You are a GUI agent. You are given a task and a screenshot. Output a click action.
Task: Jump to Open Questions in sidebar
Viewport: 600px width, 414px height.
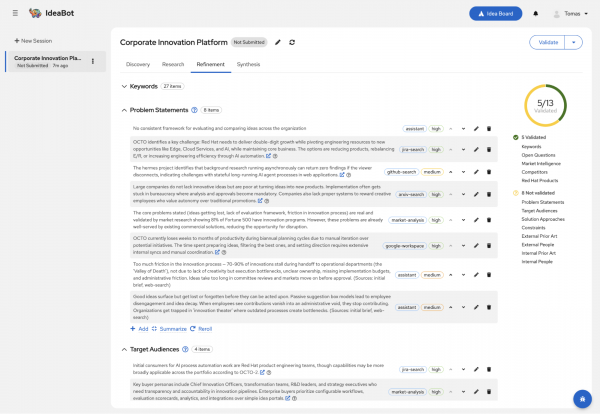point(538,155)
